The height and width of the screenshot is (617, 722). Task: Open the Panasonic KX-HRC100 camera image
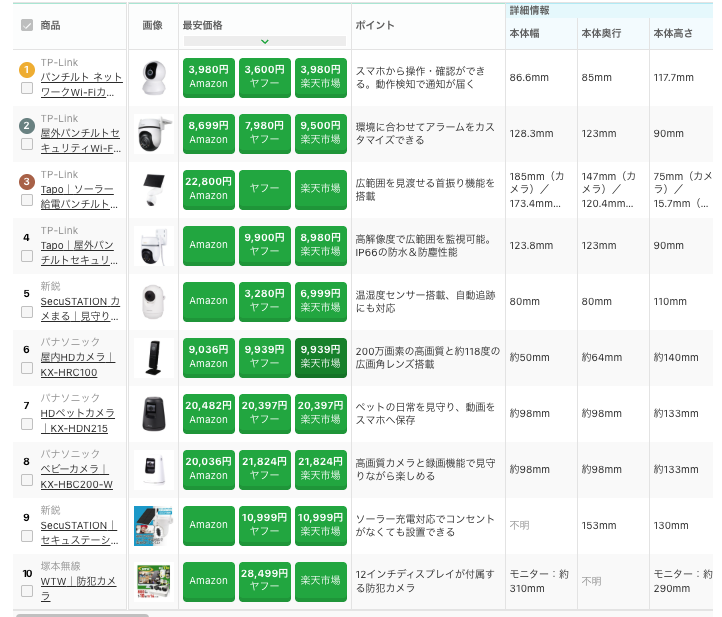154,357
